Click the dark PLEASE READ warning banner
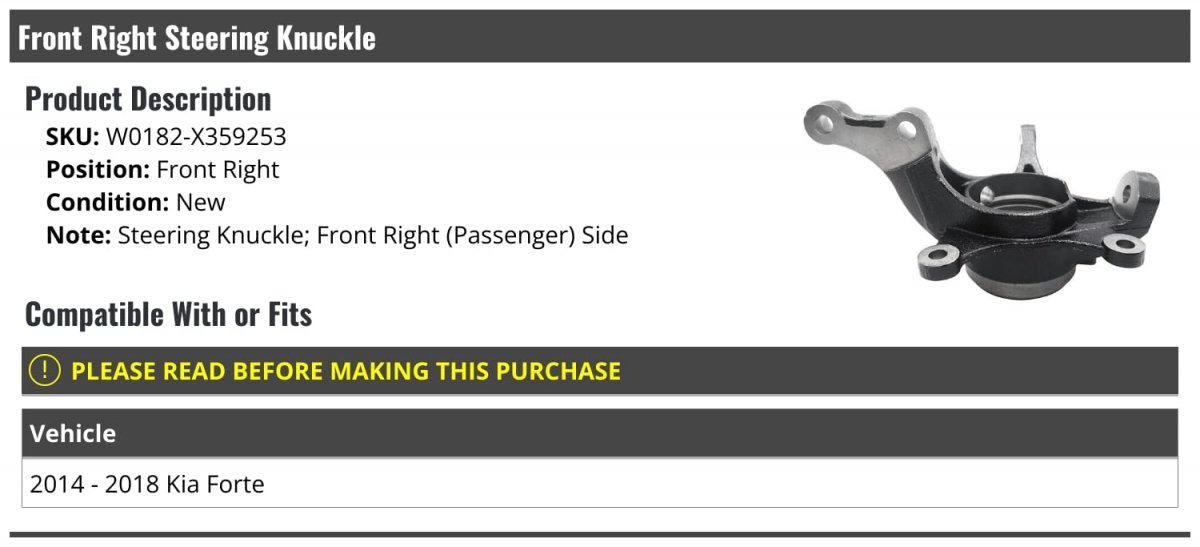1200x547 pixels. [x=599, y=371]
